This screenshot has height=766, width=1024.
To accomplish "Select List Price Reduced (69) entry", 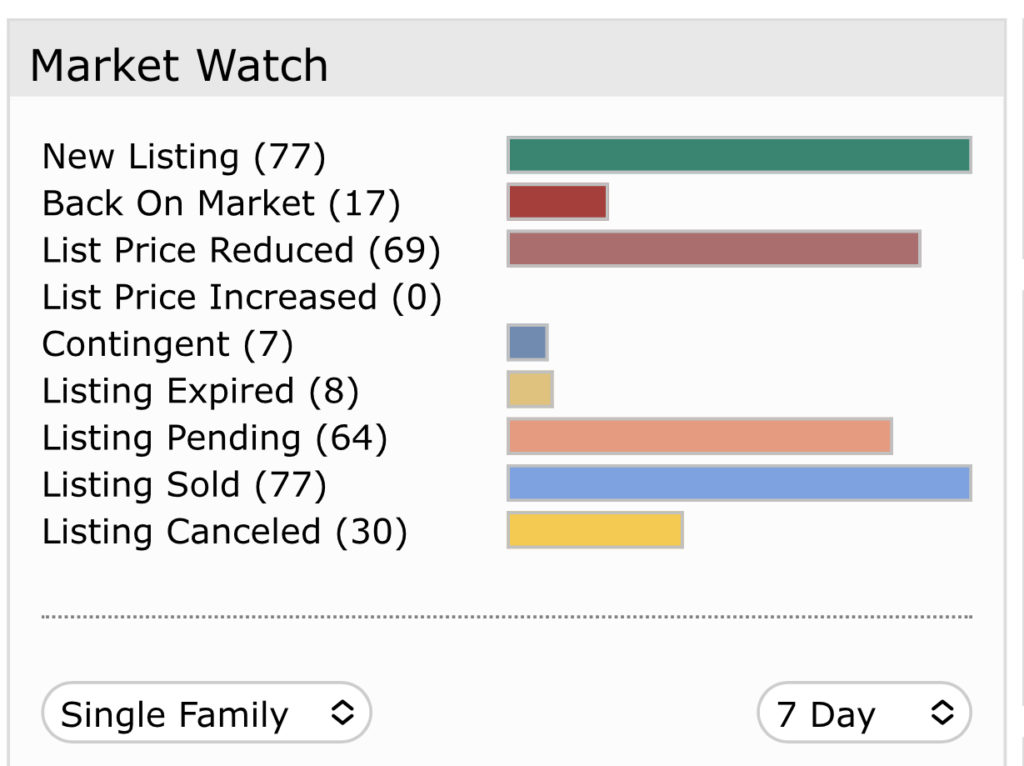I will point(241,250).
